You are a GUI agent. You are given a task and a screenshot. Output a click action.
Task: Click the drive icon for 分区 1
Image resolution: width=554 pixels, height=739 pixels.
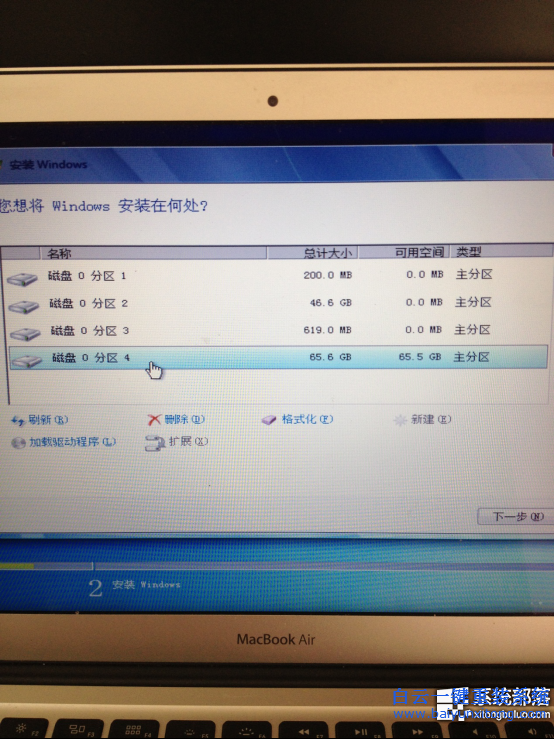[22, 279]
